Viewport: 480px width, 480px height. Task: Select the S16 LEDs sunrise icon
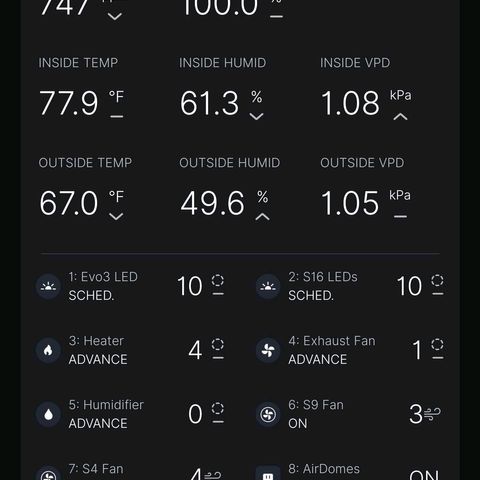[268, 286]
